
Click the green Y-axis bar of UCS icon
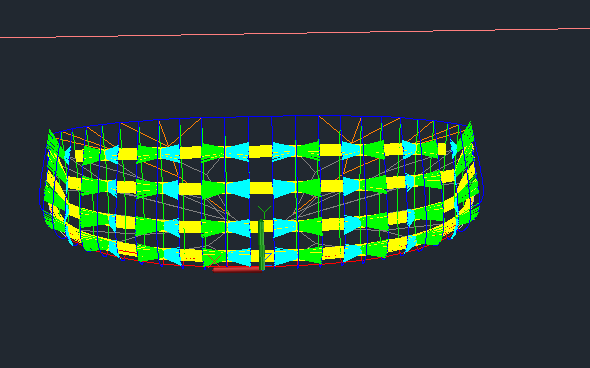pyautogui.click(x=262, y=244)
